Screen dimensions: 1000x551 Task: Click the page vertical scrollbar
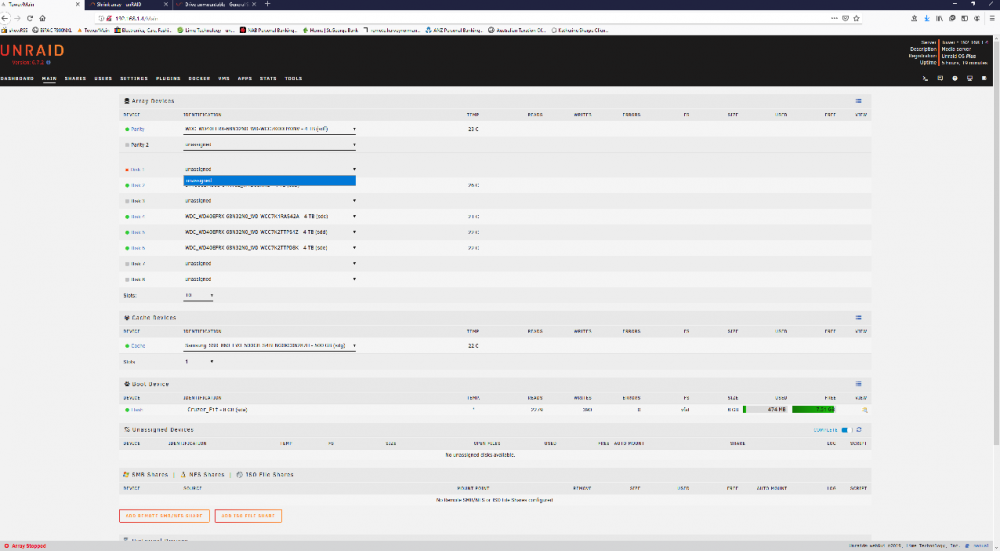tap(997, 242)
